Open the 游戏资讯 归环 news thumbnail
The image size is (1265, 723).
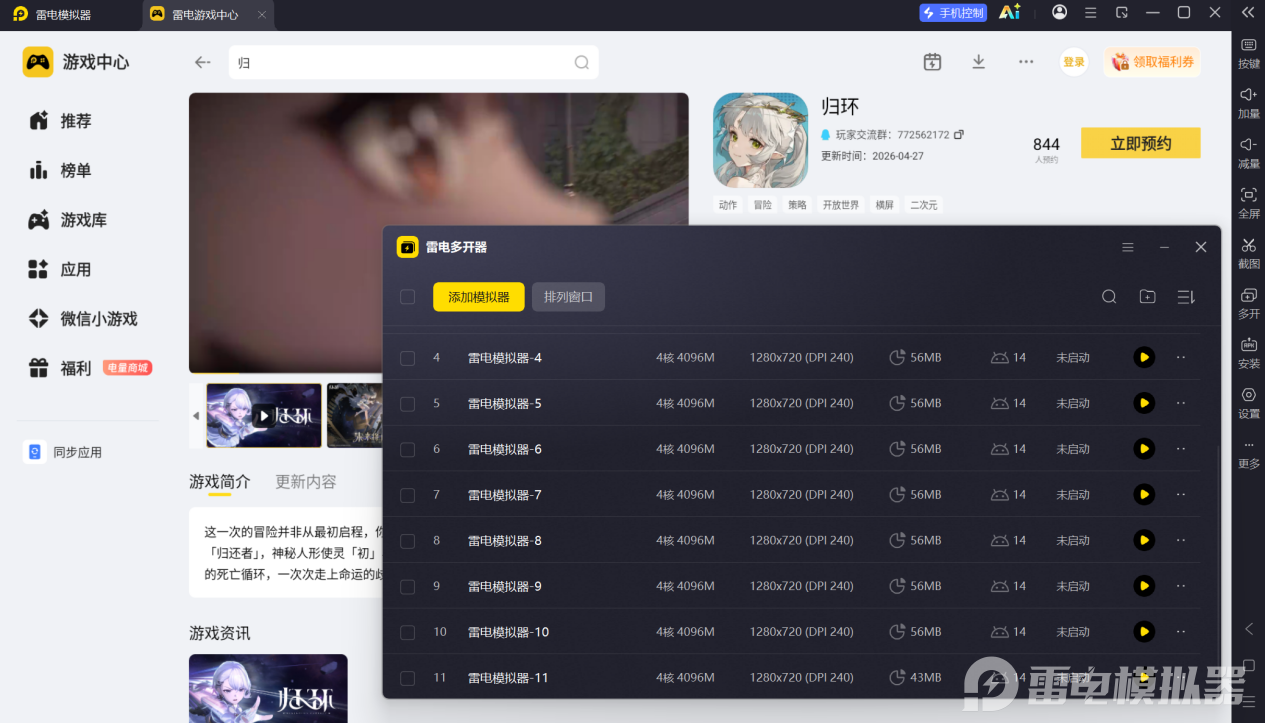pyautogui.click(x=268, y=688)
